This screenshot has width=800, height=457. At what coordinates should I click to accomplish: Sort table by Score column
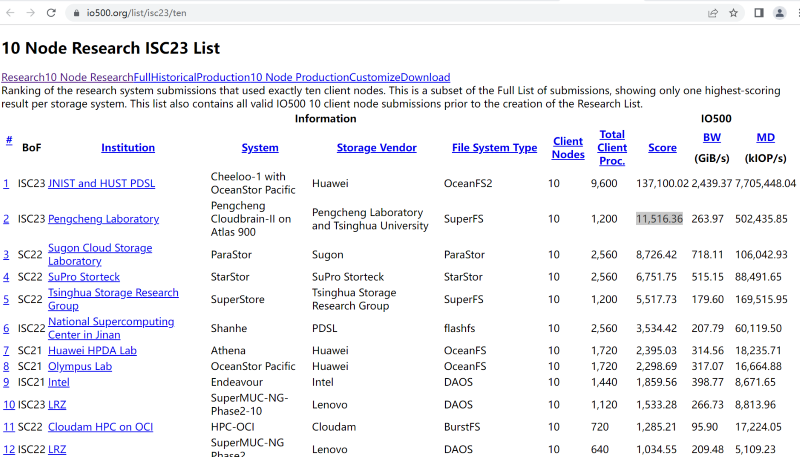tap(662, 148)
